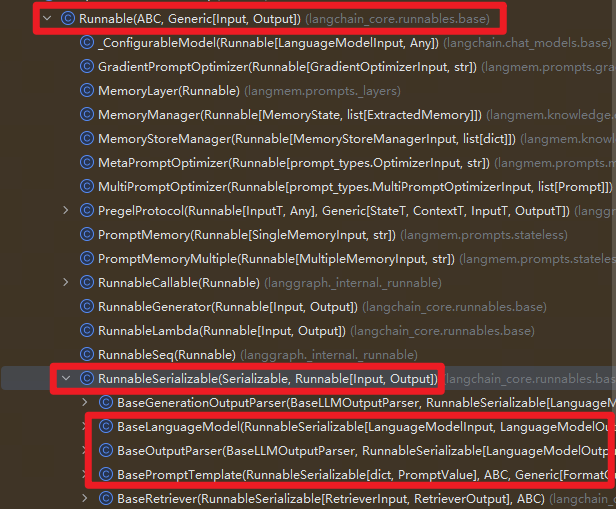Screen dimensions: 616x509
Task: Click the class icon beside RunnableLambda
Action: click(87, 330)
